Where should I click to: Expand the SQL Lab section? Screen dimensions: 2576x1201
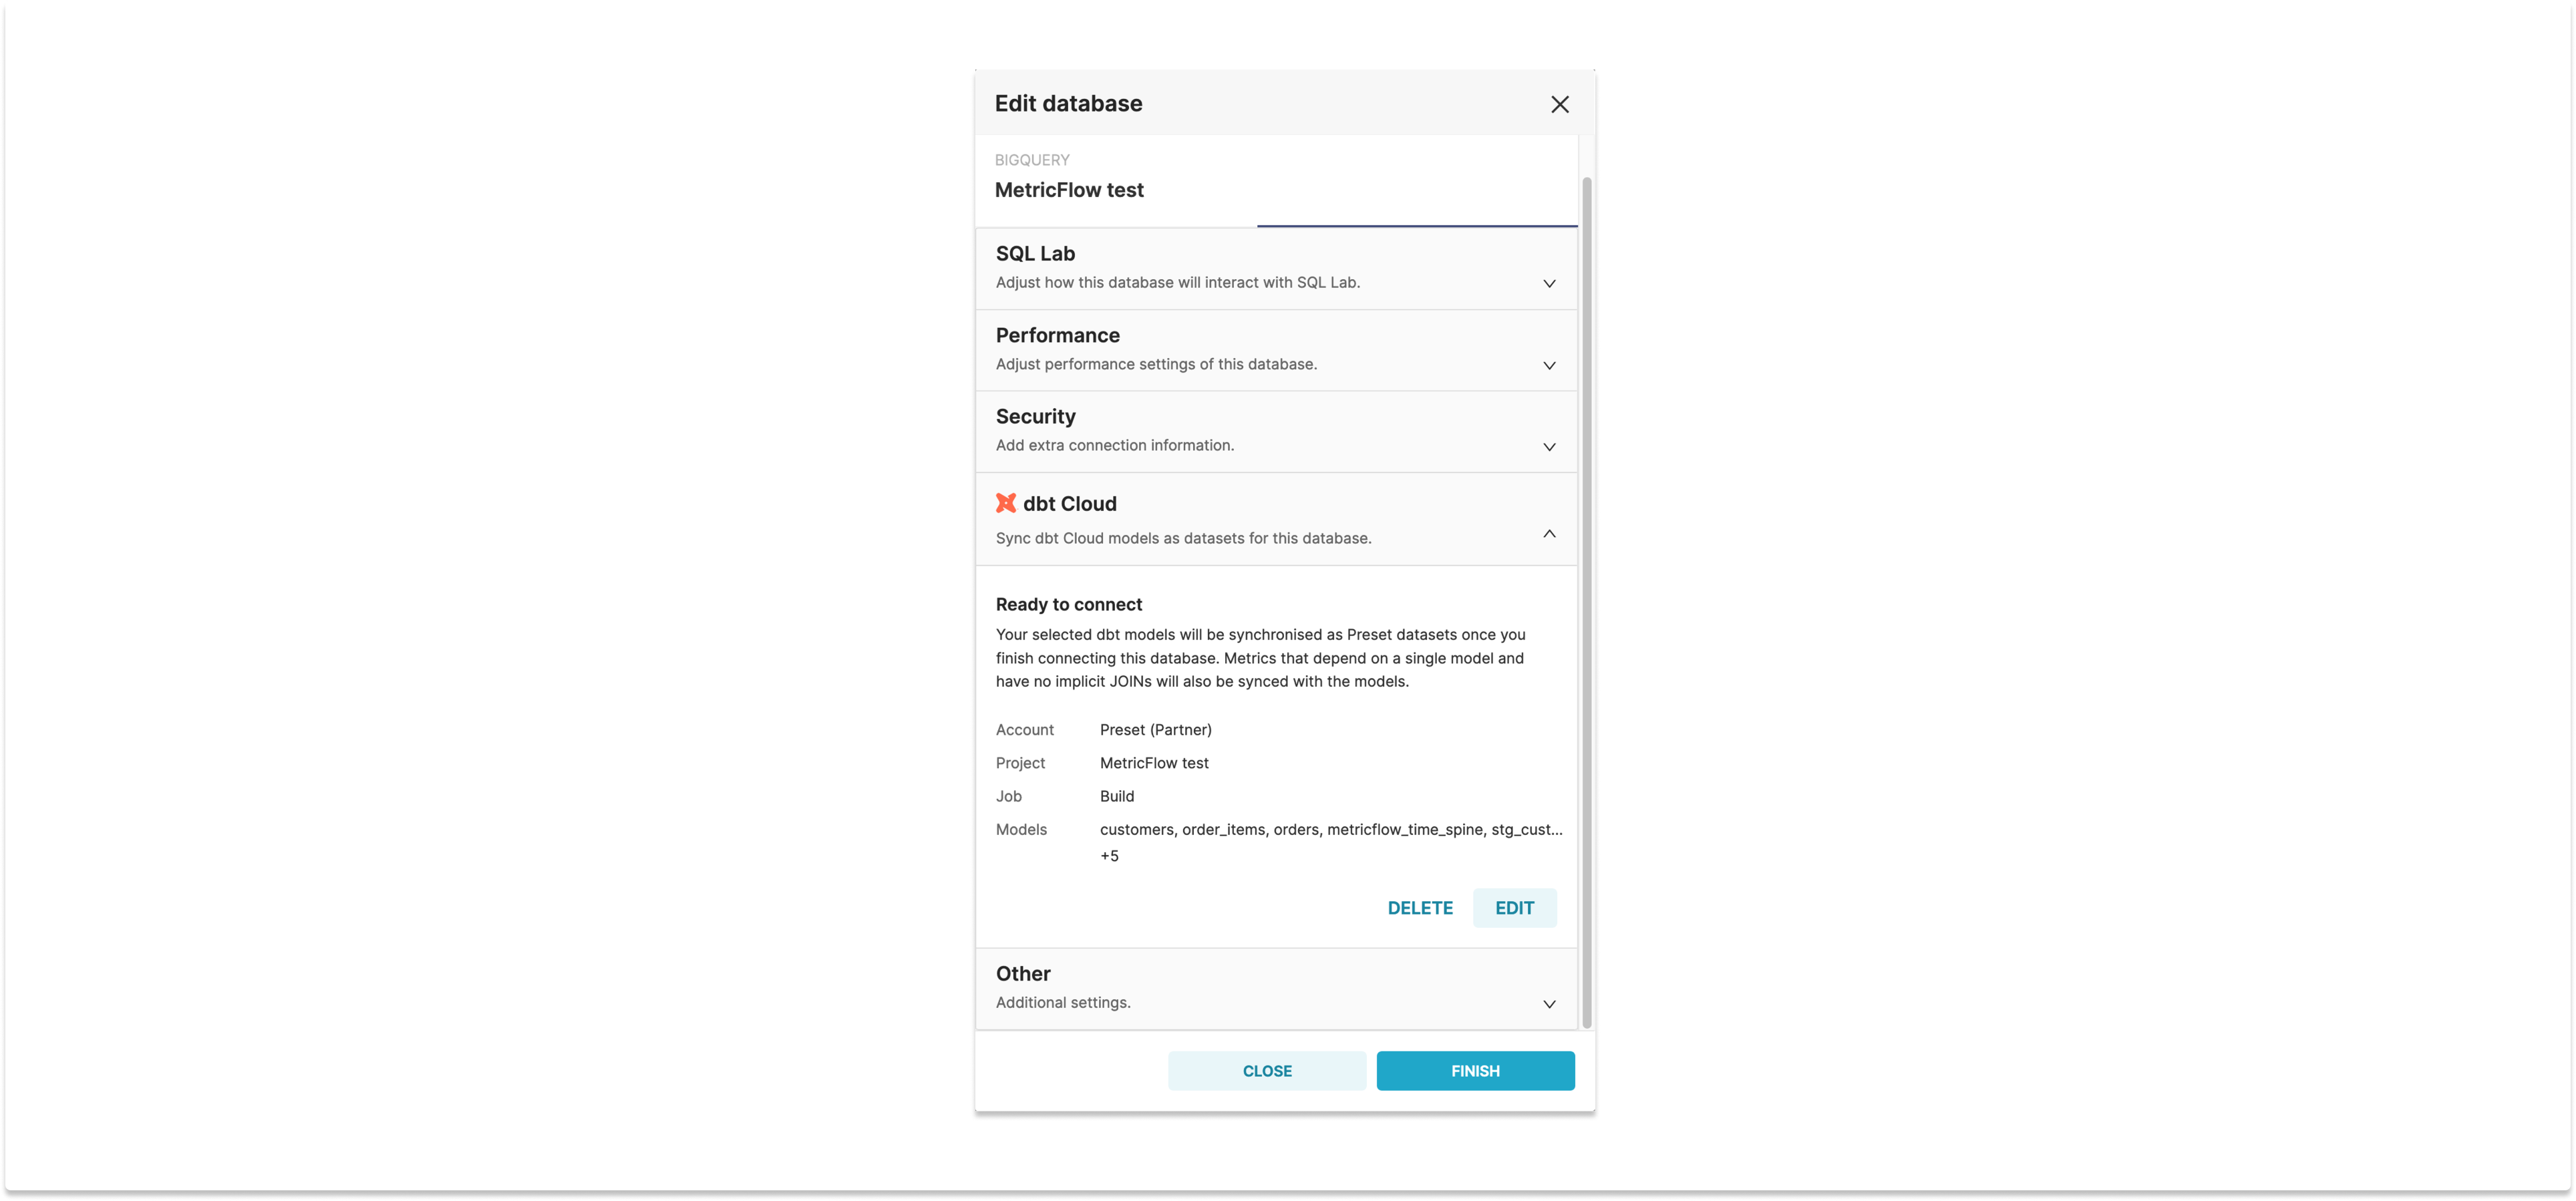[1549, 283]
